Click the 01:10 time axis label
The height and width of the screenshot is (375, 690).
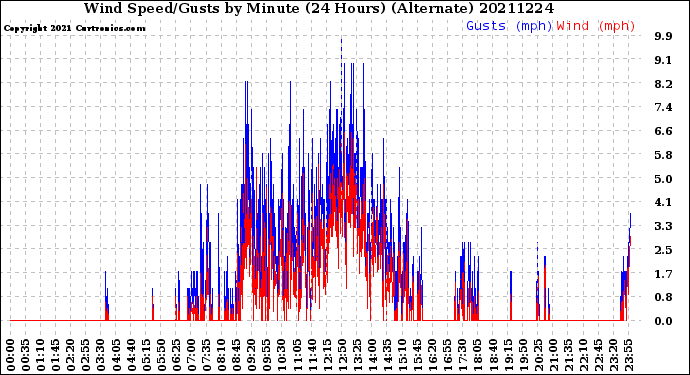[x=41, y=355]
